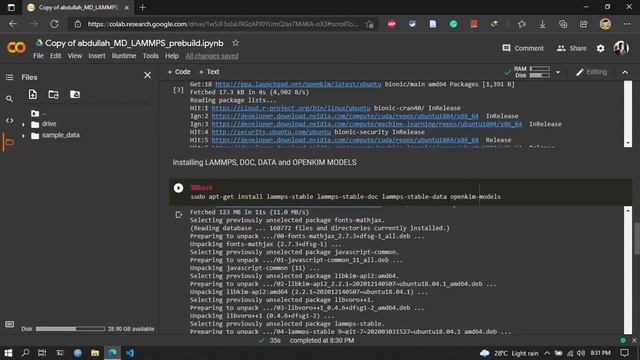The height and width of the screenshot is (360, 640).
Task: Open the ppa.launchpad.net openkim link
Action: (298, 84)
